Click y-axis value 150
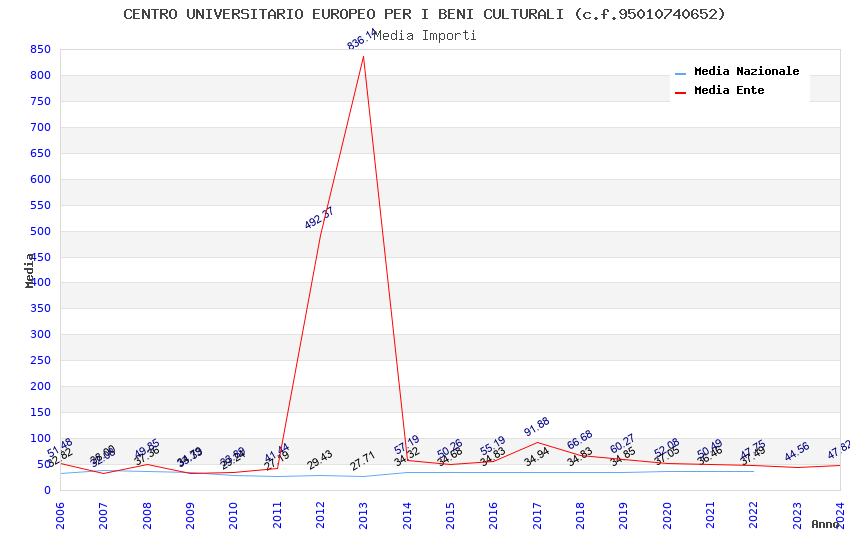The image size is (850, 550). pos(41,412)
